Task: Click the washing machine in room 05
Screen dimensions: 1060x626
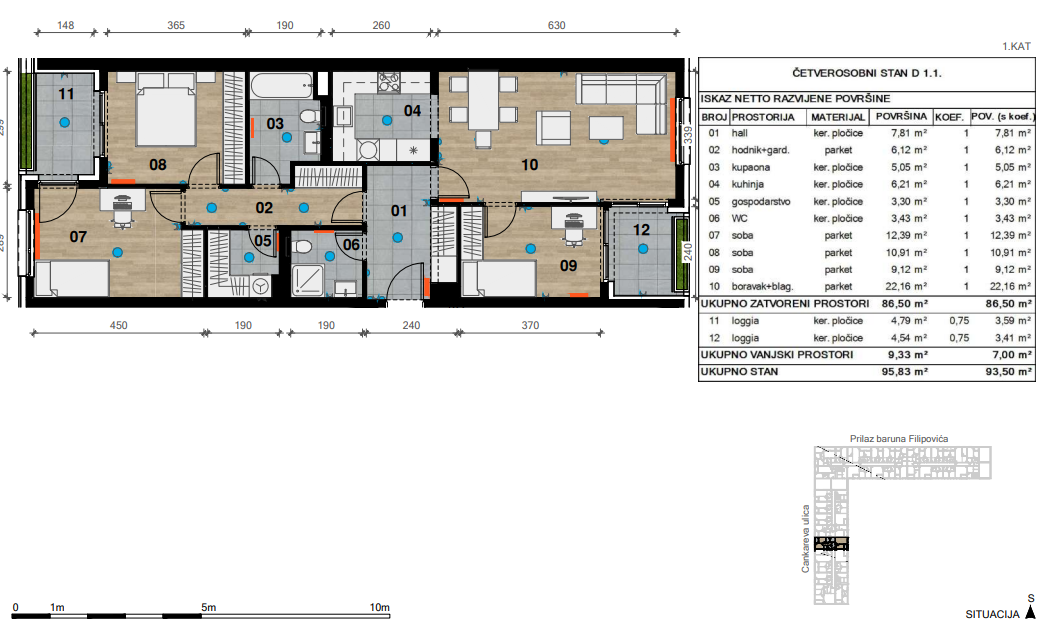Action: click(x=260, y=287)
